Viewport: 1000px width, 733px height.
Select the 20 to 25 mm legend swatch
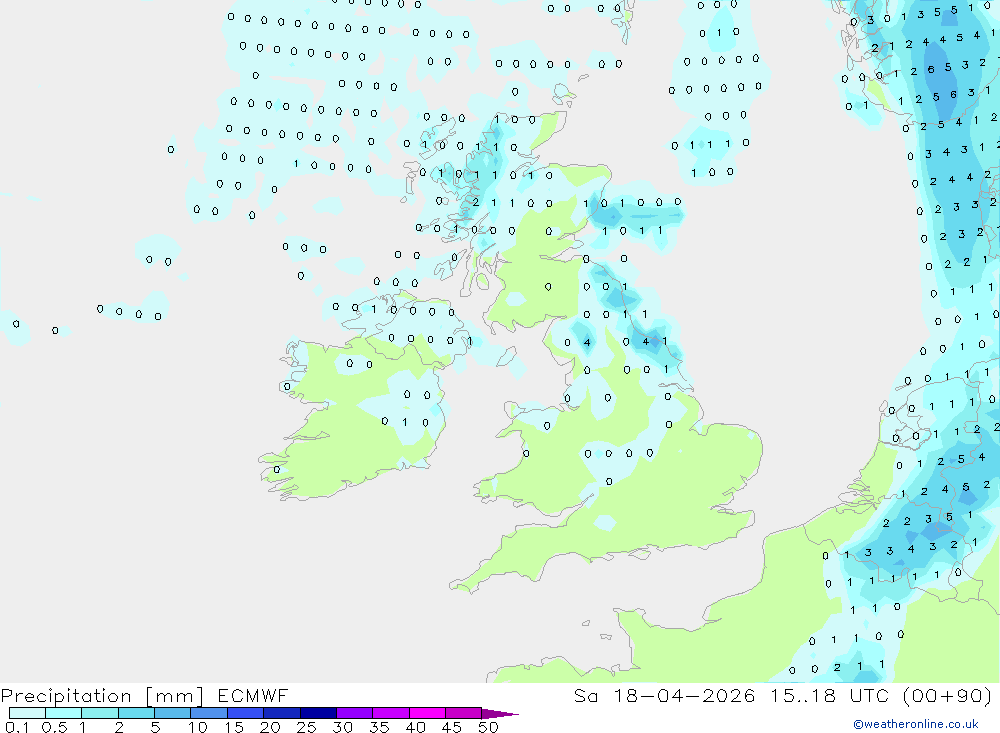pos(282,713)
